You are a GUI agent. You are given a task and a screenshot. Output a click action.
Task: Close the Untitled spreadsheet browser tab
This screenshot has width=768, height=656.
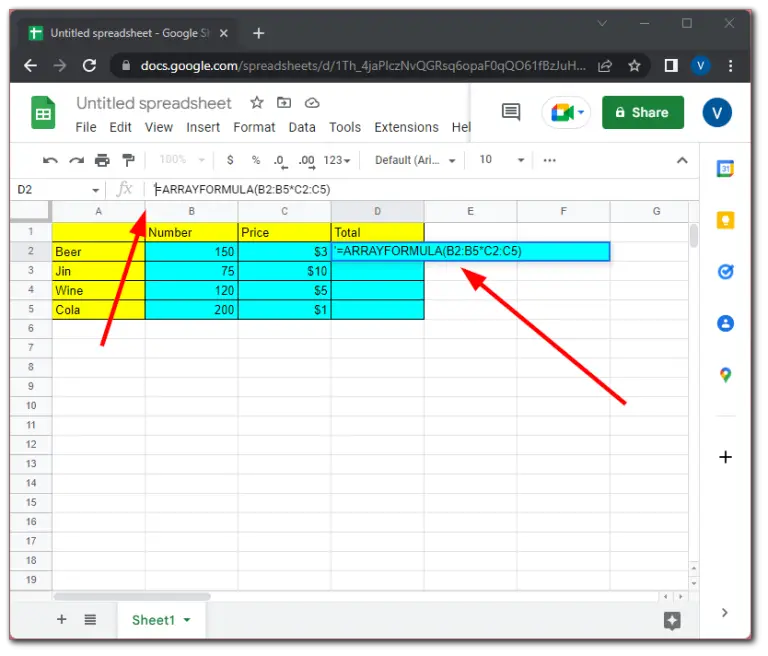(x=224, y=33)
